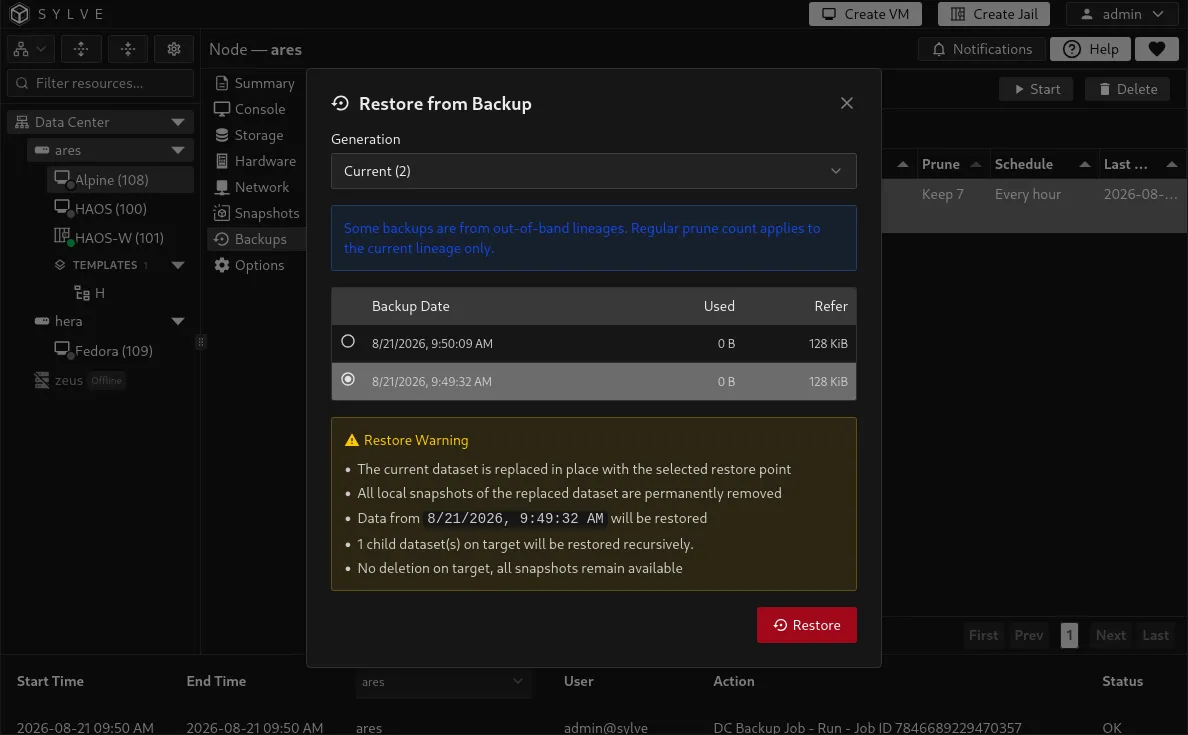1188x735 pixels.
Task: Click the Last page button
Action: (1155, 635)
